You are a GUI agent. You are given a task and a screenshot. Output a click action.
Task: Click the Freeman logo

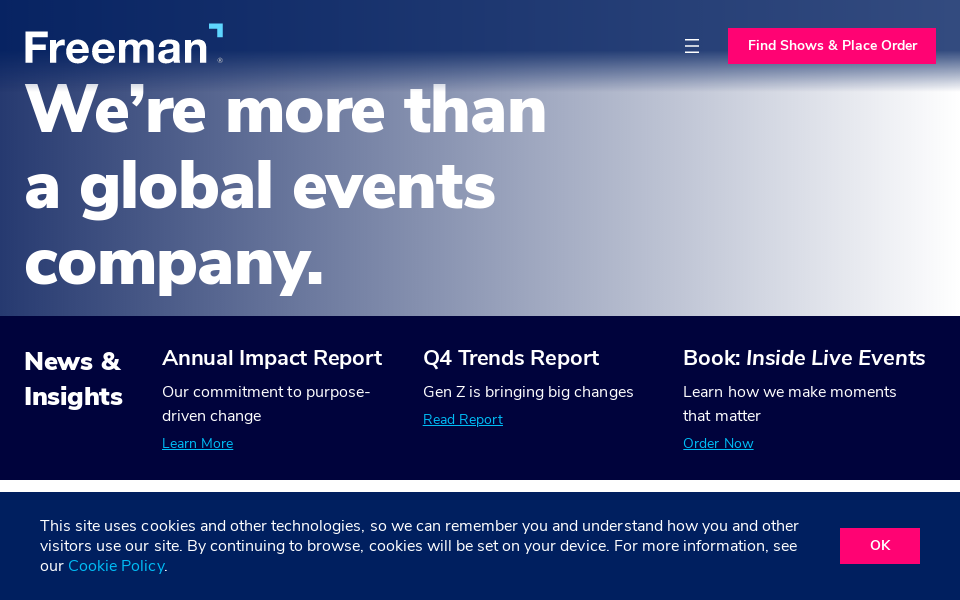(x=115, y=46)
